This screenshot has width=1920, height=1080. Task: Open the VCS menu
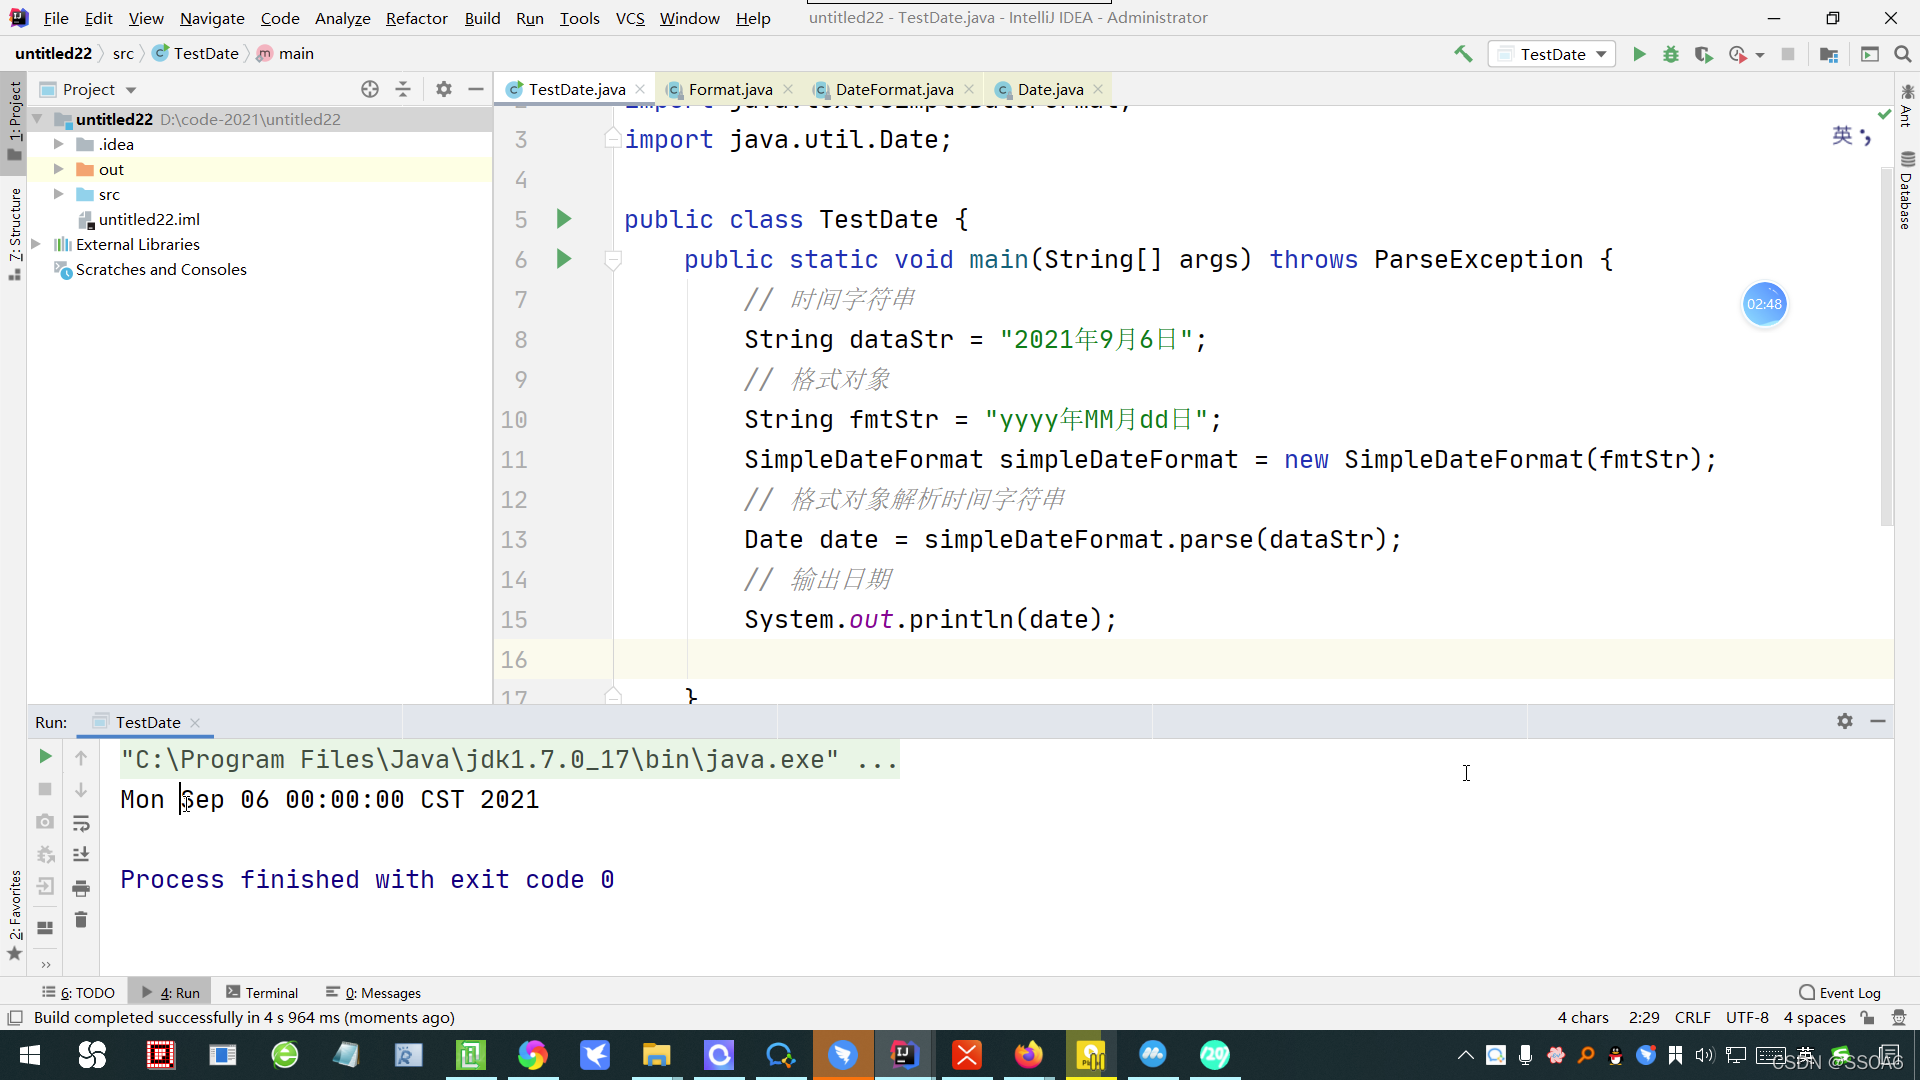[x=630, y=18]
